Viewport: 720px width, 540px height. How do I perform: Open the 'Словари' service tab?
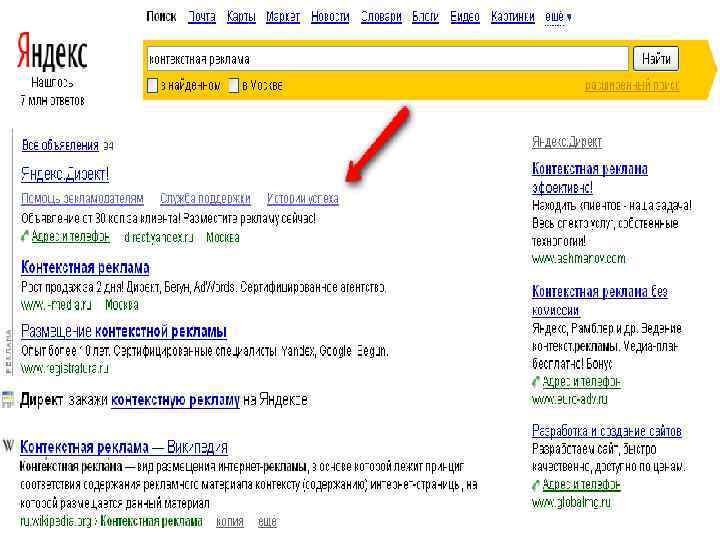[x=381, y=17]
